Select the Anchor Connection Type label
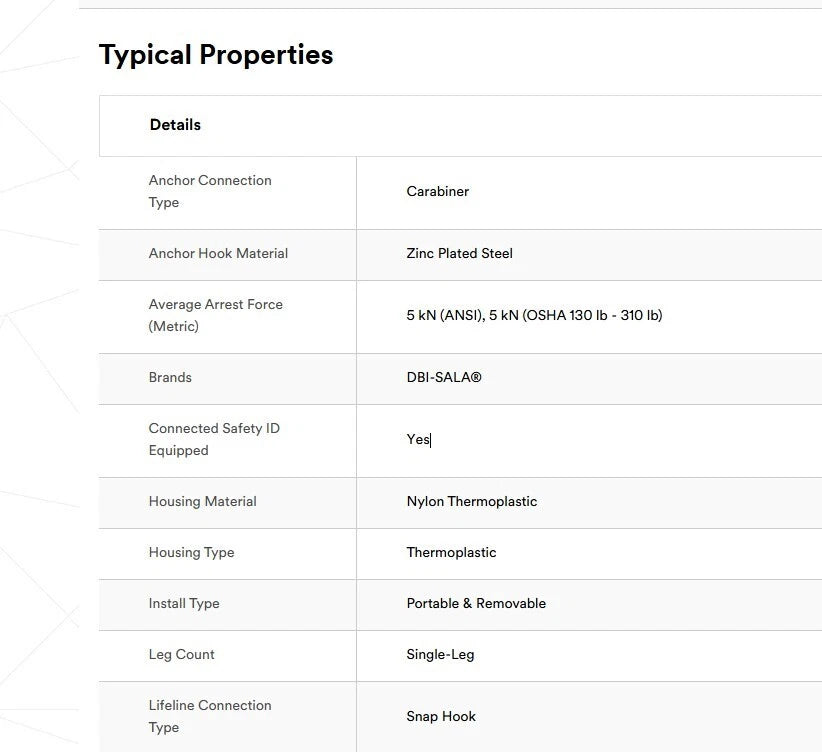Image resolution: width=822 pixels, height=752 pixels. (210, 191)
